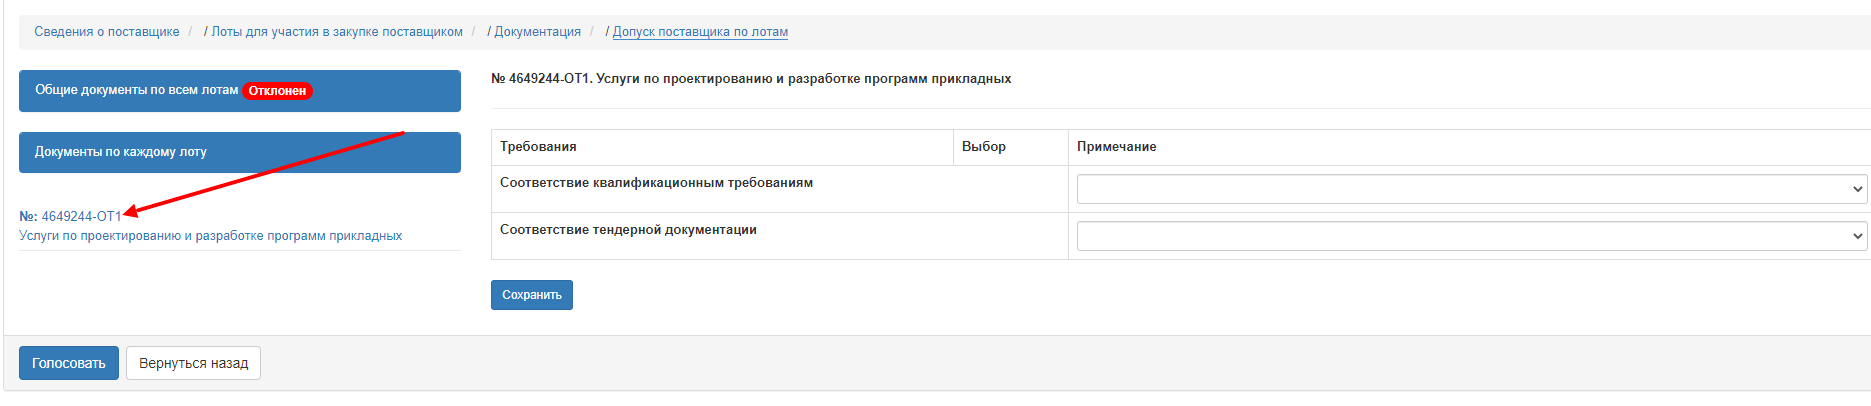Screen dimensions: 1871x406
Task: Click the Сохранить button
Action: [x=532, y=295]
